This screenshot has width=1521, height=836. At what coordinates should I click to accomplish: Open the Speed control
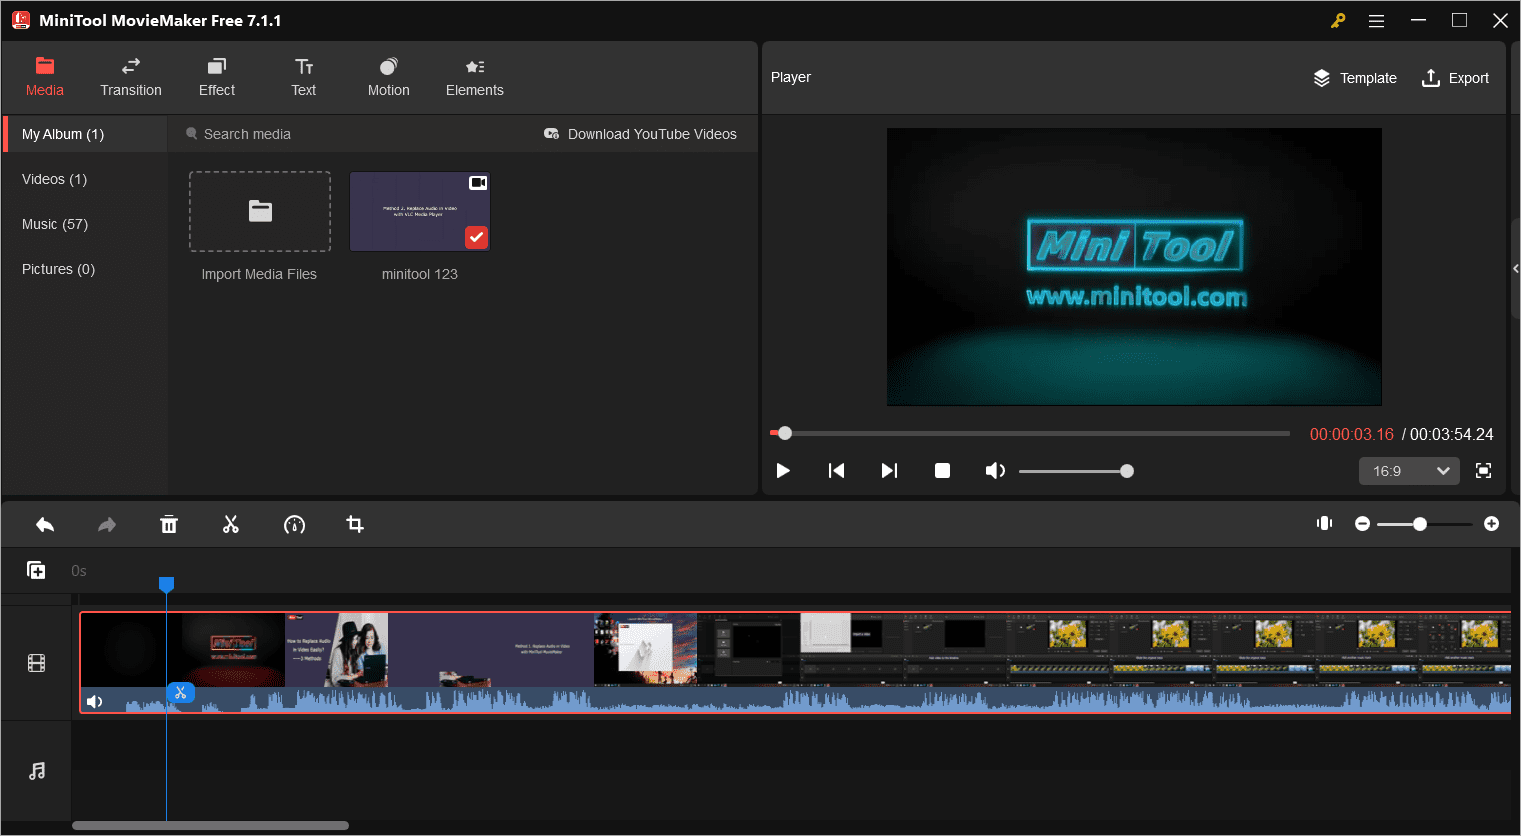[x=294, y=524]
